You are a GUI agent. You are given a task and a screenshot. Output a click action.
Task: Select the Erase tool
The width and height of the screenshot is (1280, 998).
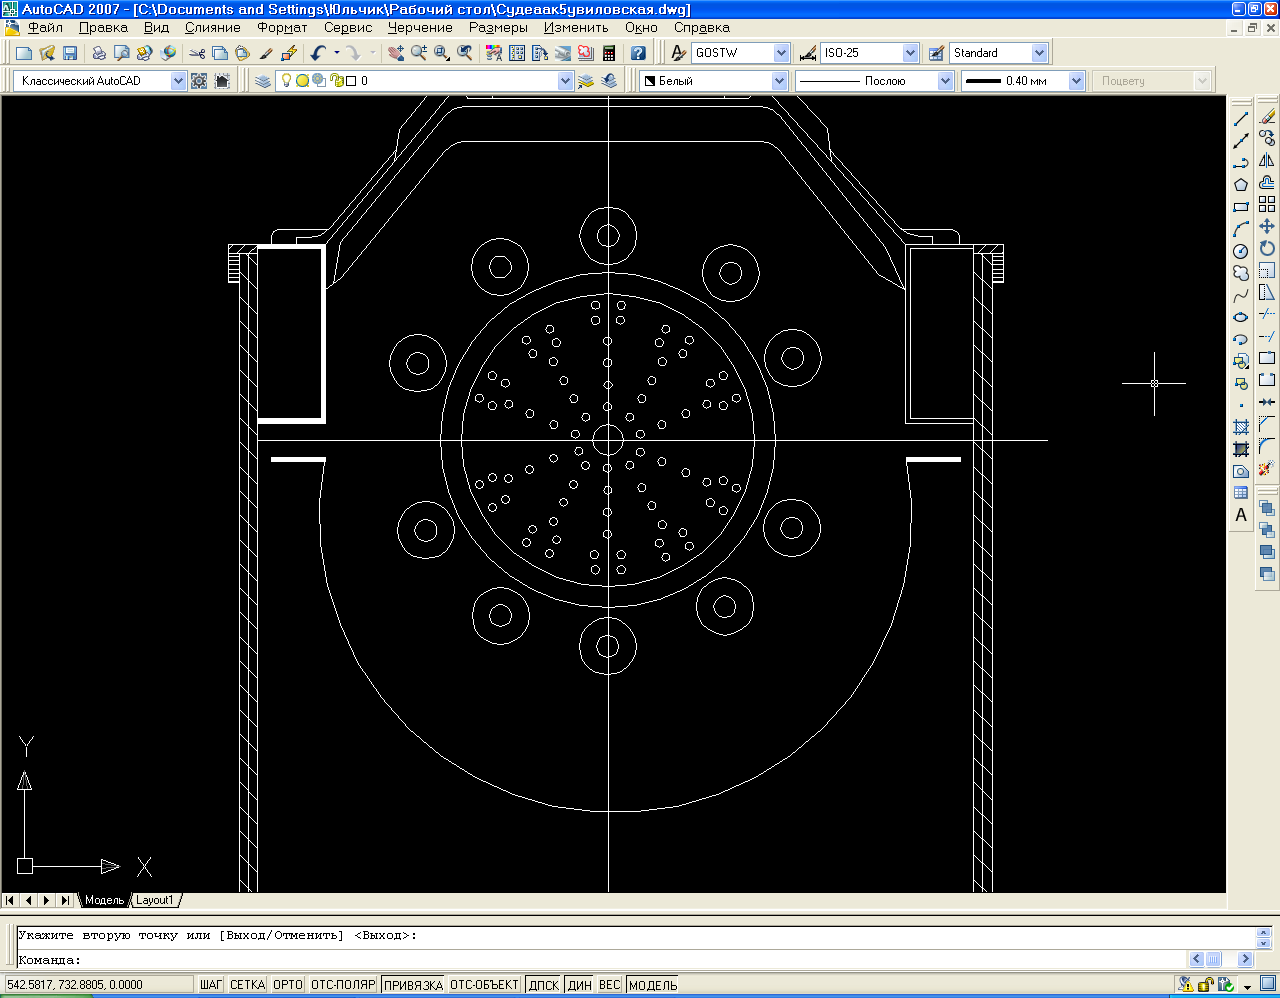(1267, 117)
